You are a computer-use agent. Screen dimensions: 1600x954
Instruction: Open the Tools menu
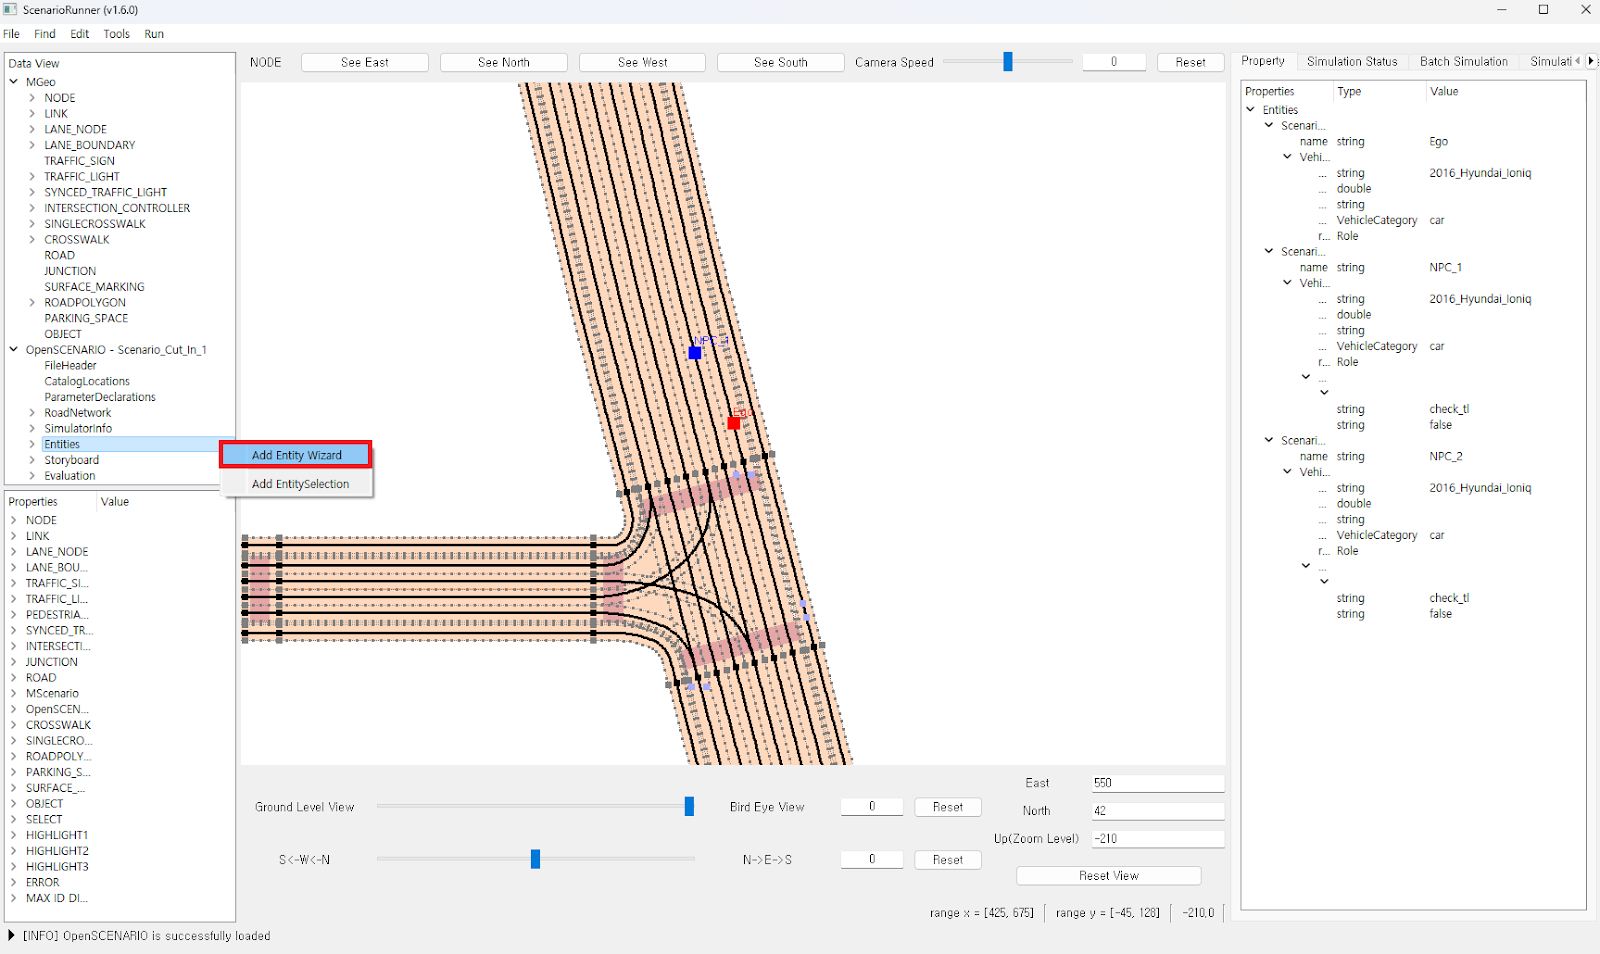(116, 34)
